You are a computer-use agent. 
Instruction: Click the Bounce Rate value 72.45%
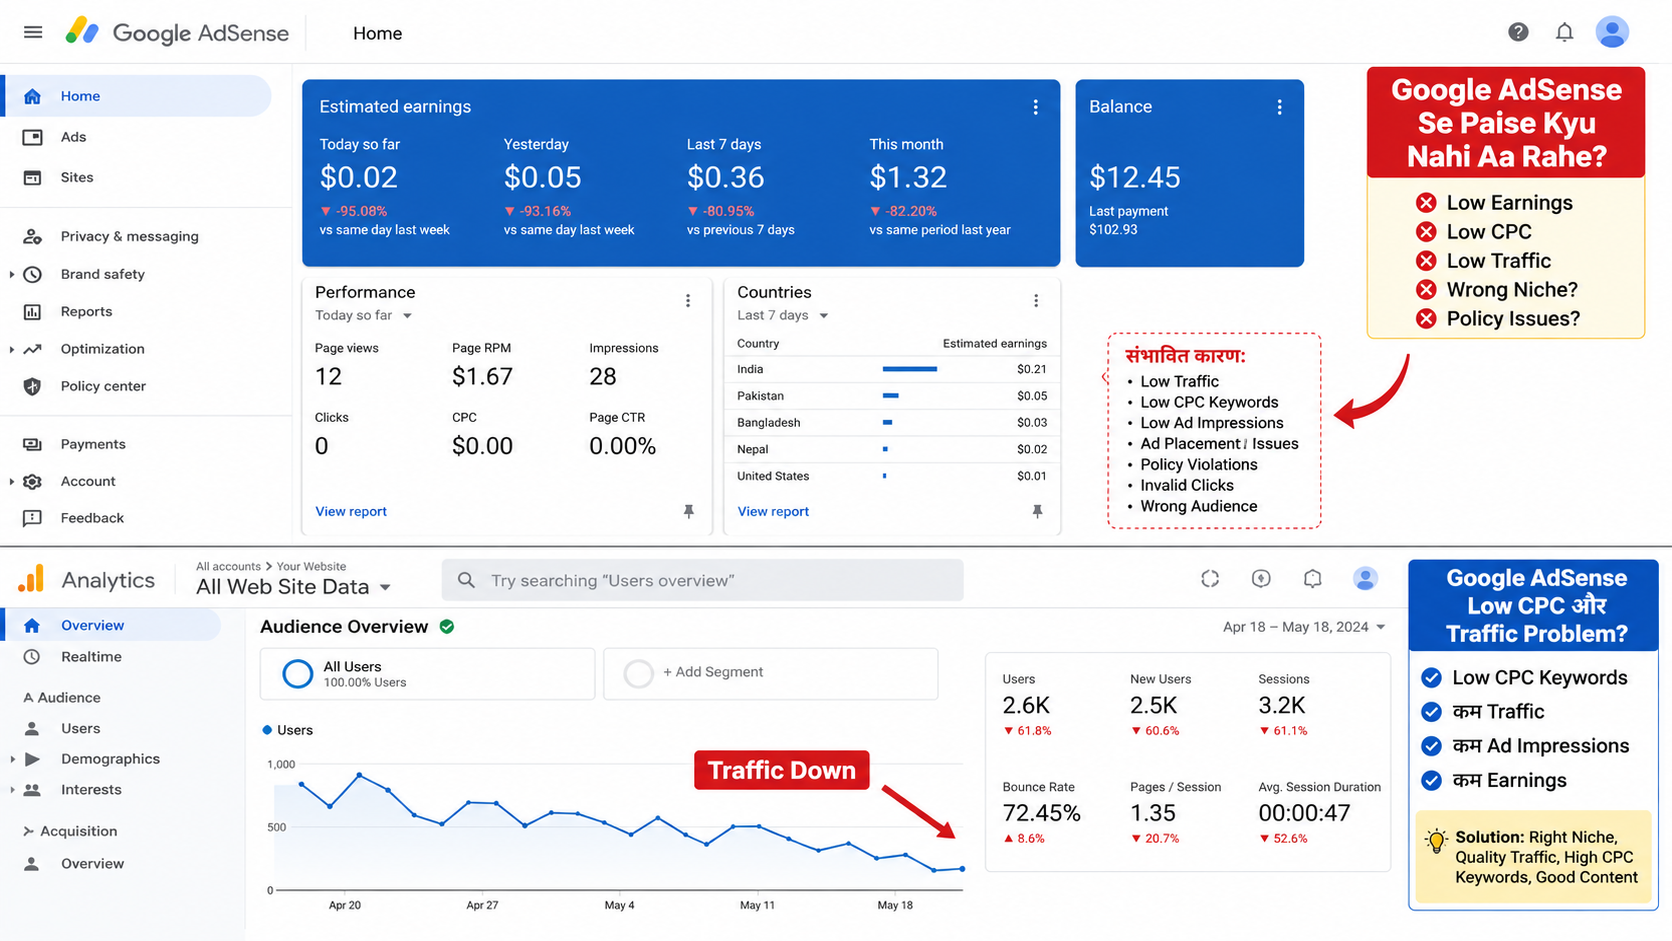1042,813
